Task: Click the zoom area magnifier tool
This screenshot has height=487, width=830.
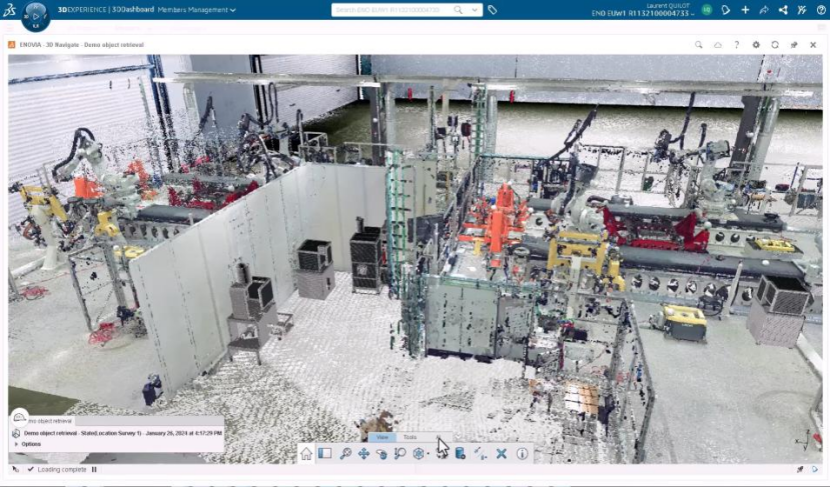Action: [400, 454]
